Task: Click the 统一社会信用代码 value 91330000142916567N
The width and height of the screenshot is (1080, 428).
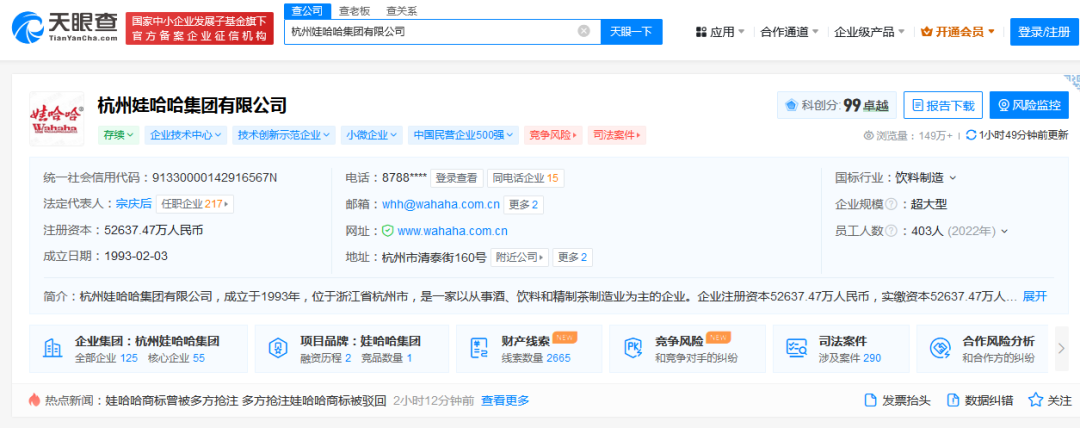Action: click(x=214, y=178)
